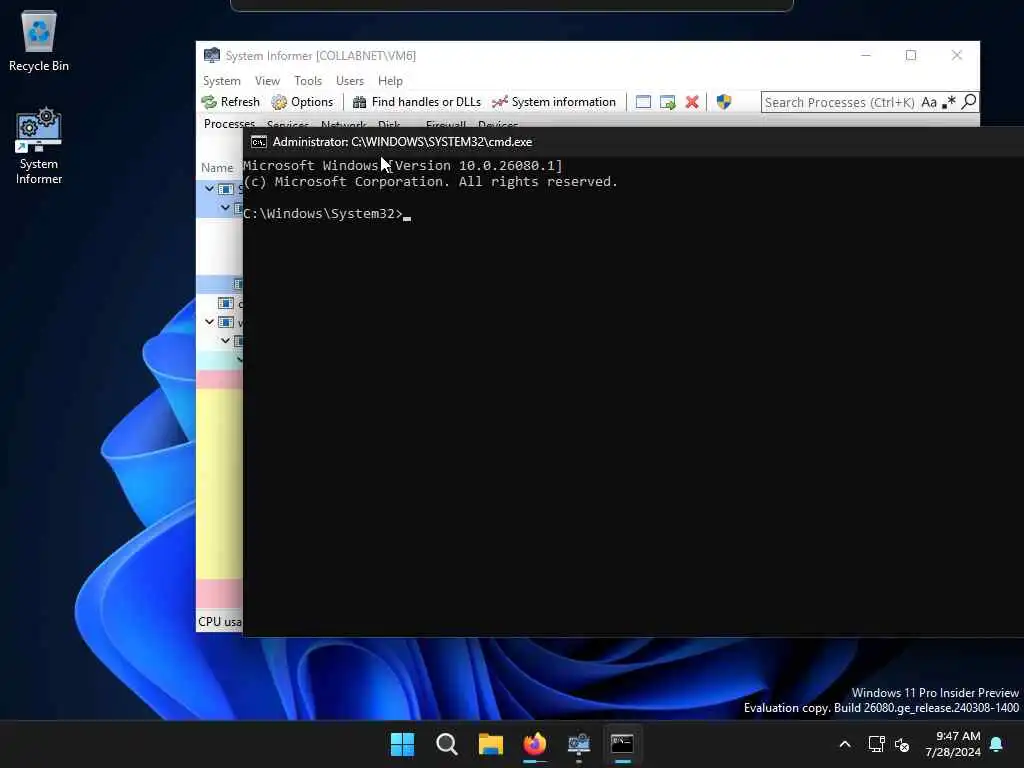The width and height of the screenshot is (1024, 768).
Task: Open System Informer desktop shortcut
Action: (x=39, y=146)
